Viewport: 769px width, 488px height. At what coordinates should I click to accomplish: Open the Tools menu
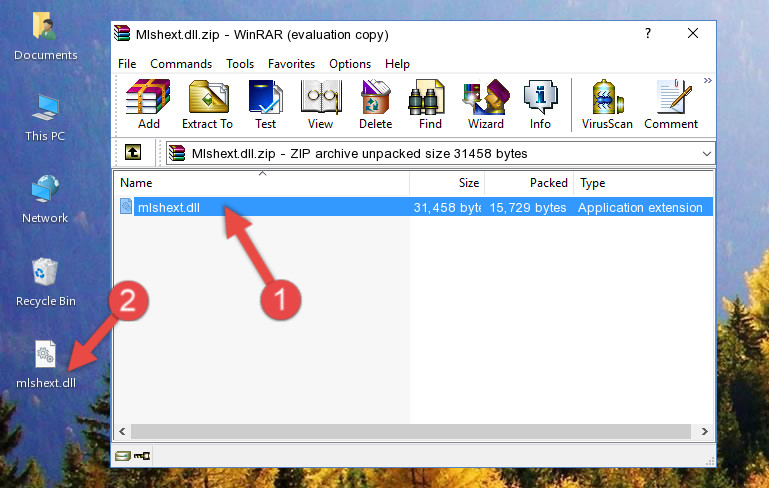tap(240, 64)
